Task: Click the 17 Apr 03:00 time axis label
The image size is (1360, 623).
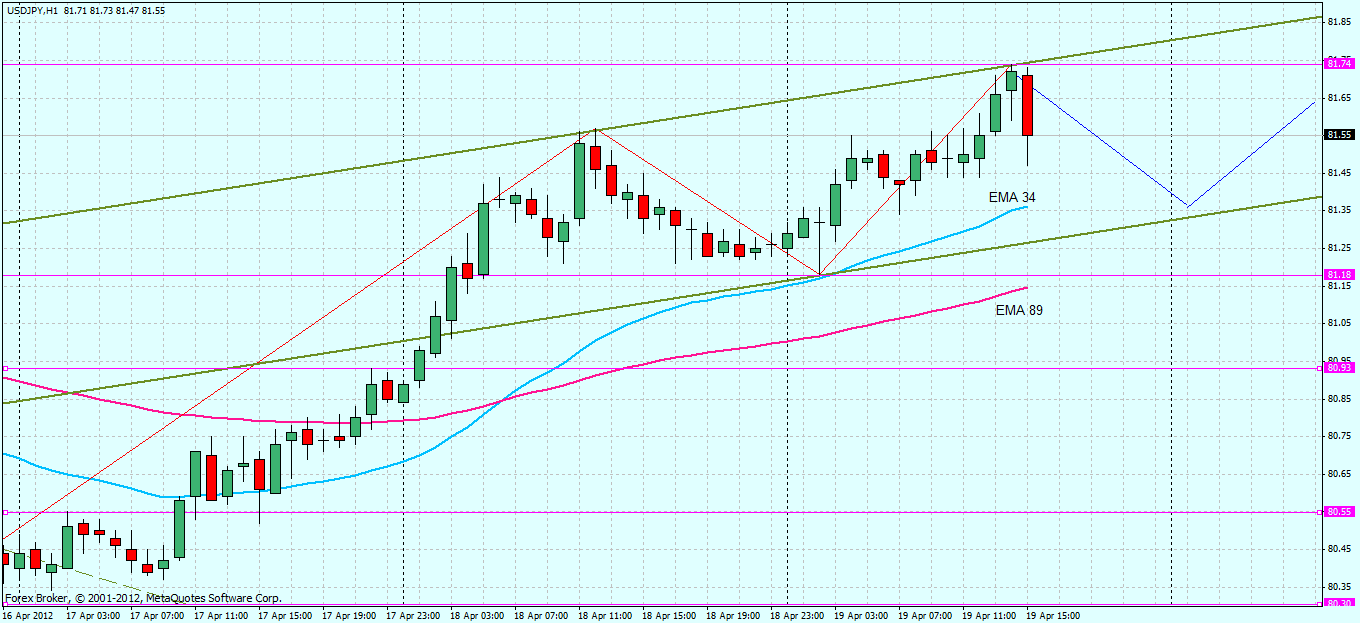Action: coord(93,616)
